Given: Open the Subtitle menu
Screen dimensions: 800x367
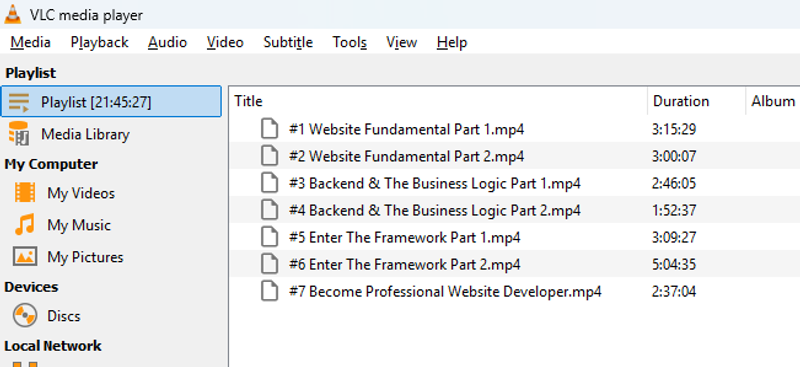Looking at the screenshot, I should (x=288, y=42).
